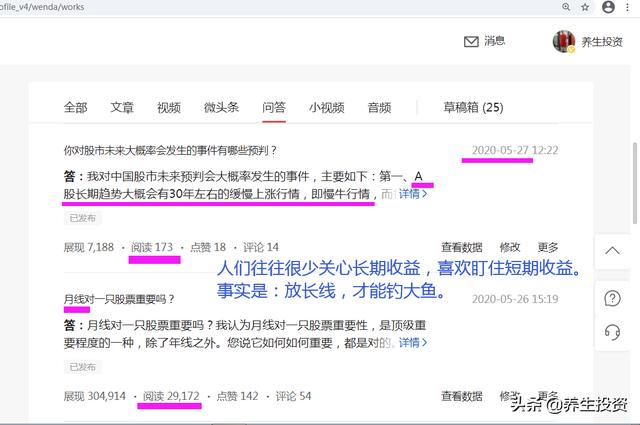Click 查看数据 for the 月线 post
Image resolution: width=640 pixels, height=425 pixels.
click(462, 396)
